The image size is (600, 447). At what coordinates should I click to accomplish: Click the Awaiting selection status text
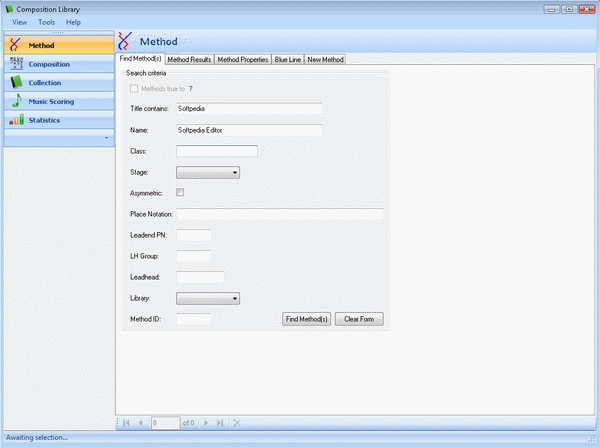[x=37, y=437]
